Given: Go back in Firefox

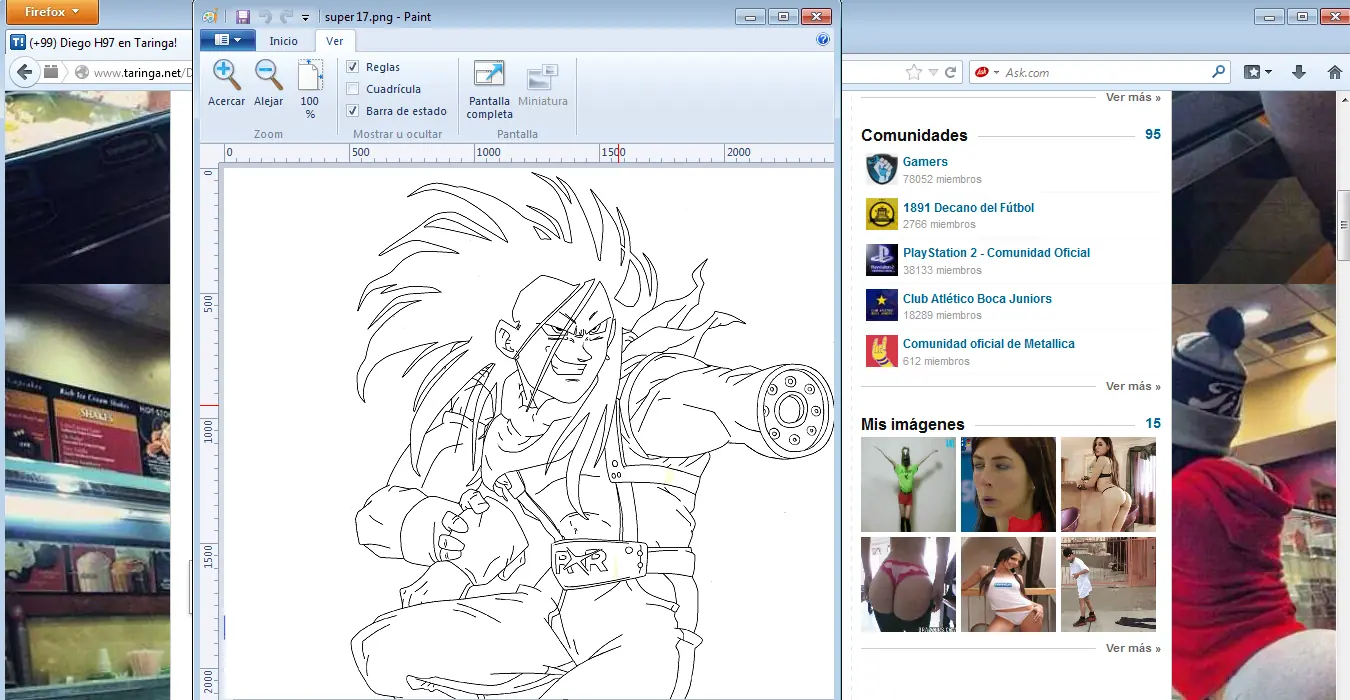Looking at the screenshot, I should tap(24, 72).
